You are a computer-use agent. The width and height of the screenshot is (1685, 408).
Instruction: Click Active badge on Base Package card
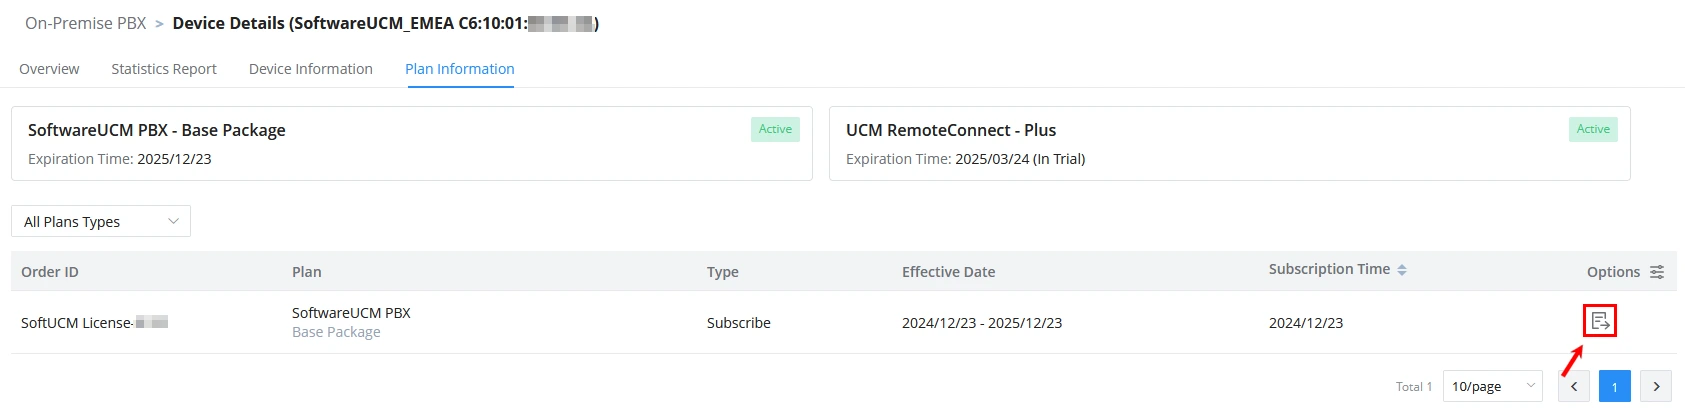(x=775, y=129)
